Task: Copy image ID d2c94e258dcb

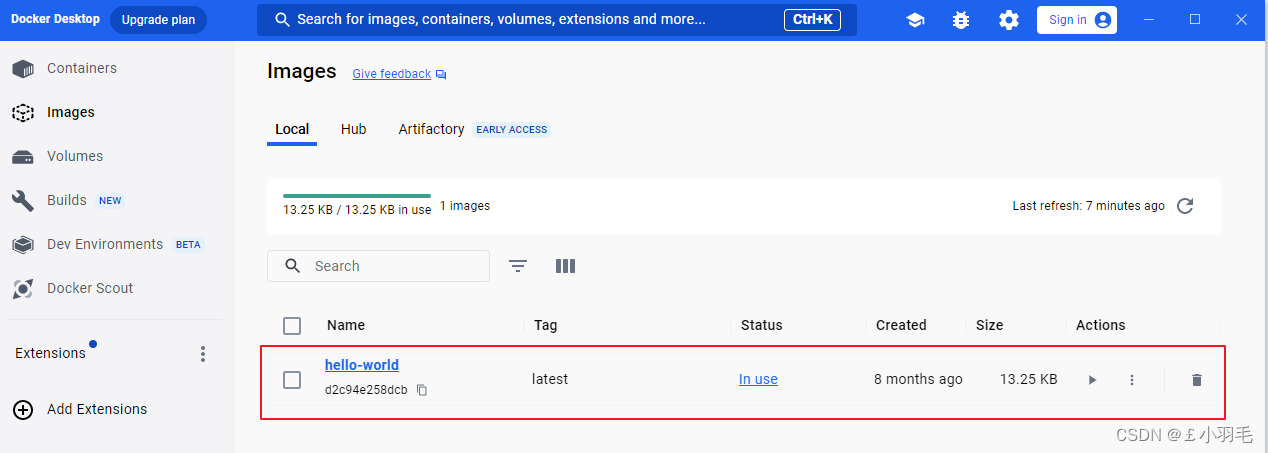Action: click(x=422, y=390)
